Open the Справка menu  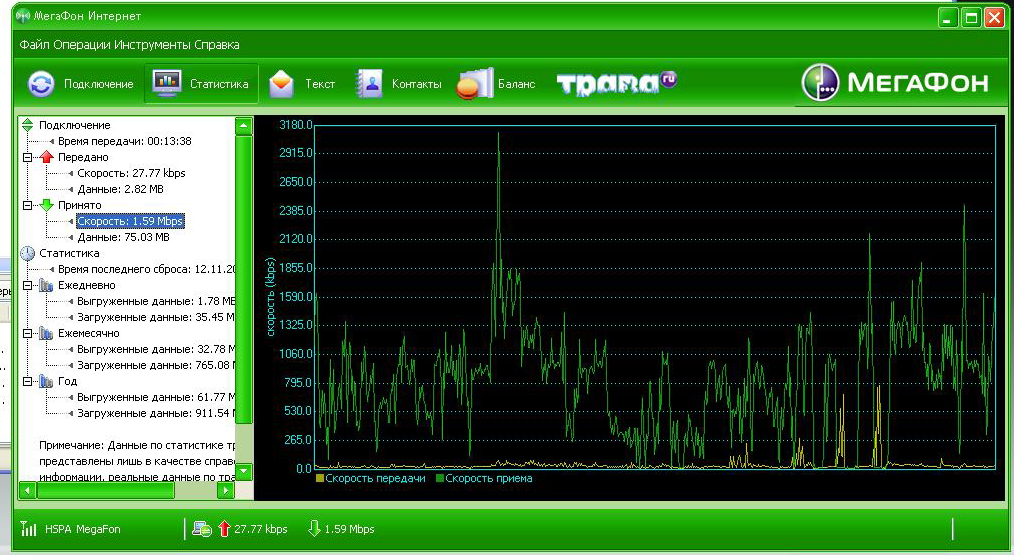216,45
